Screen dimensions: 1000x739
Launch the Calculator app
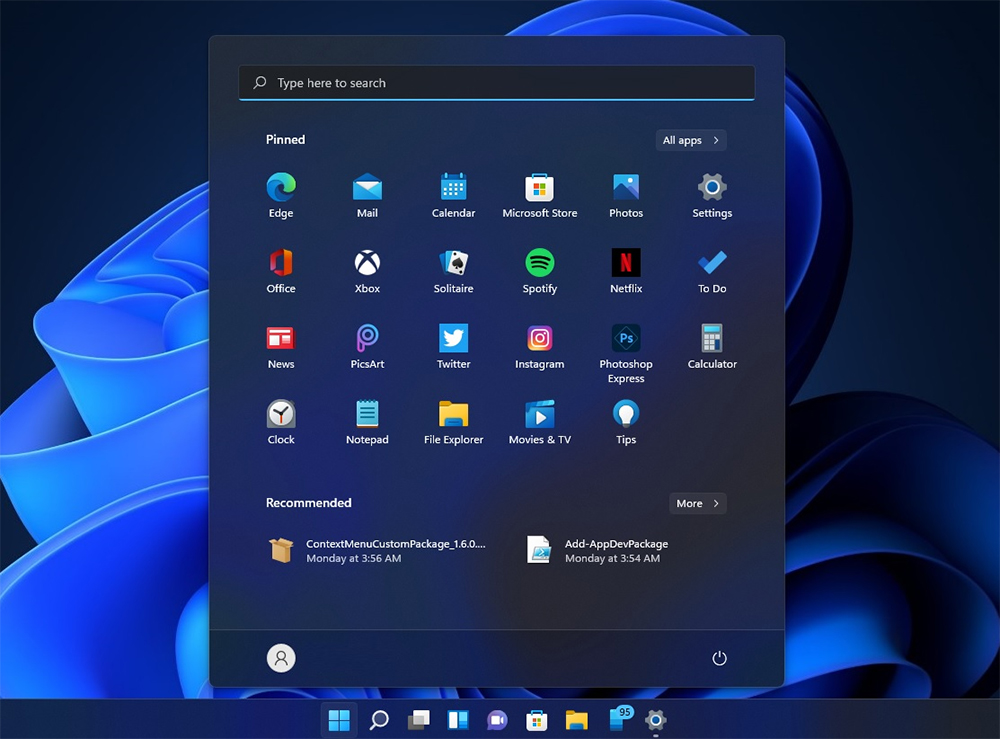coord(712,340)
